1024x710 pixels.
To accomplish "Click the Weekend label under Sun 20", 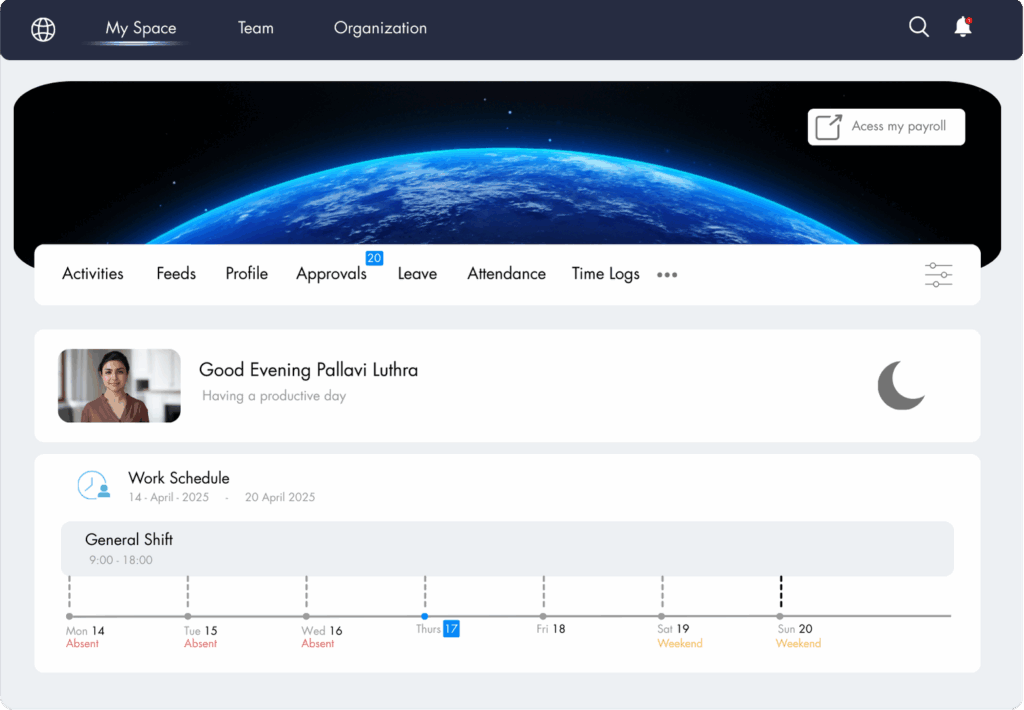I will [x=799, y=643].
